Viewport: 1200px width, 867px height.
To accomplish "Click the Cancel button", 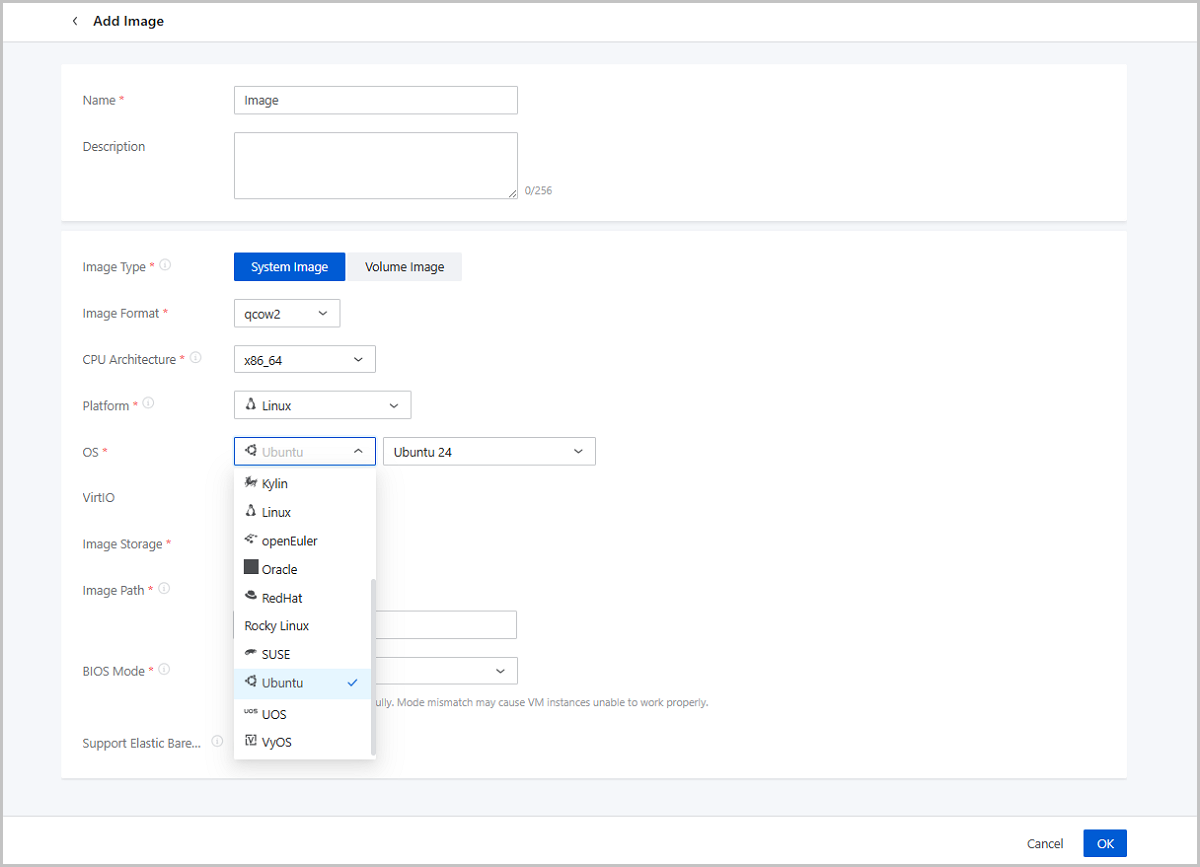I will pyautogui.click(x=1045, y=843).
